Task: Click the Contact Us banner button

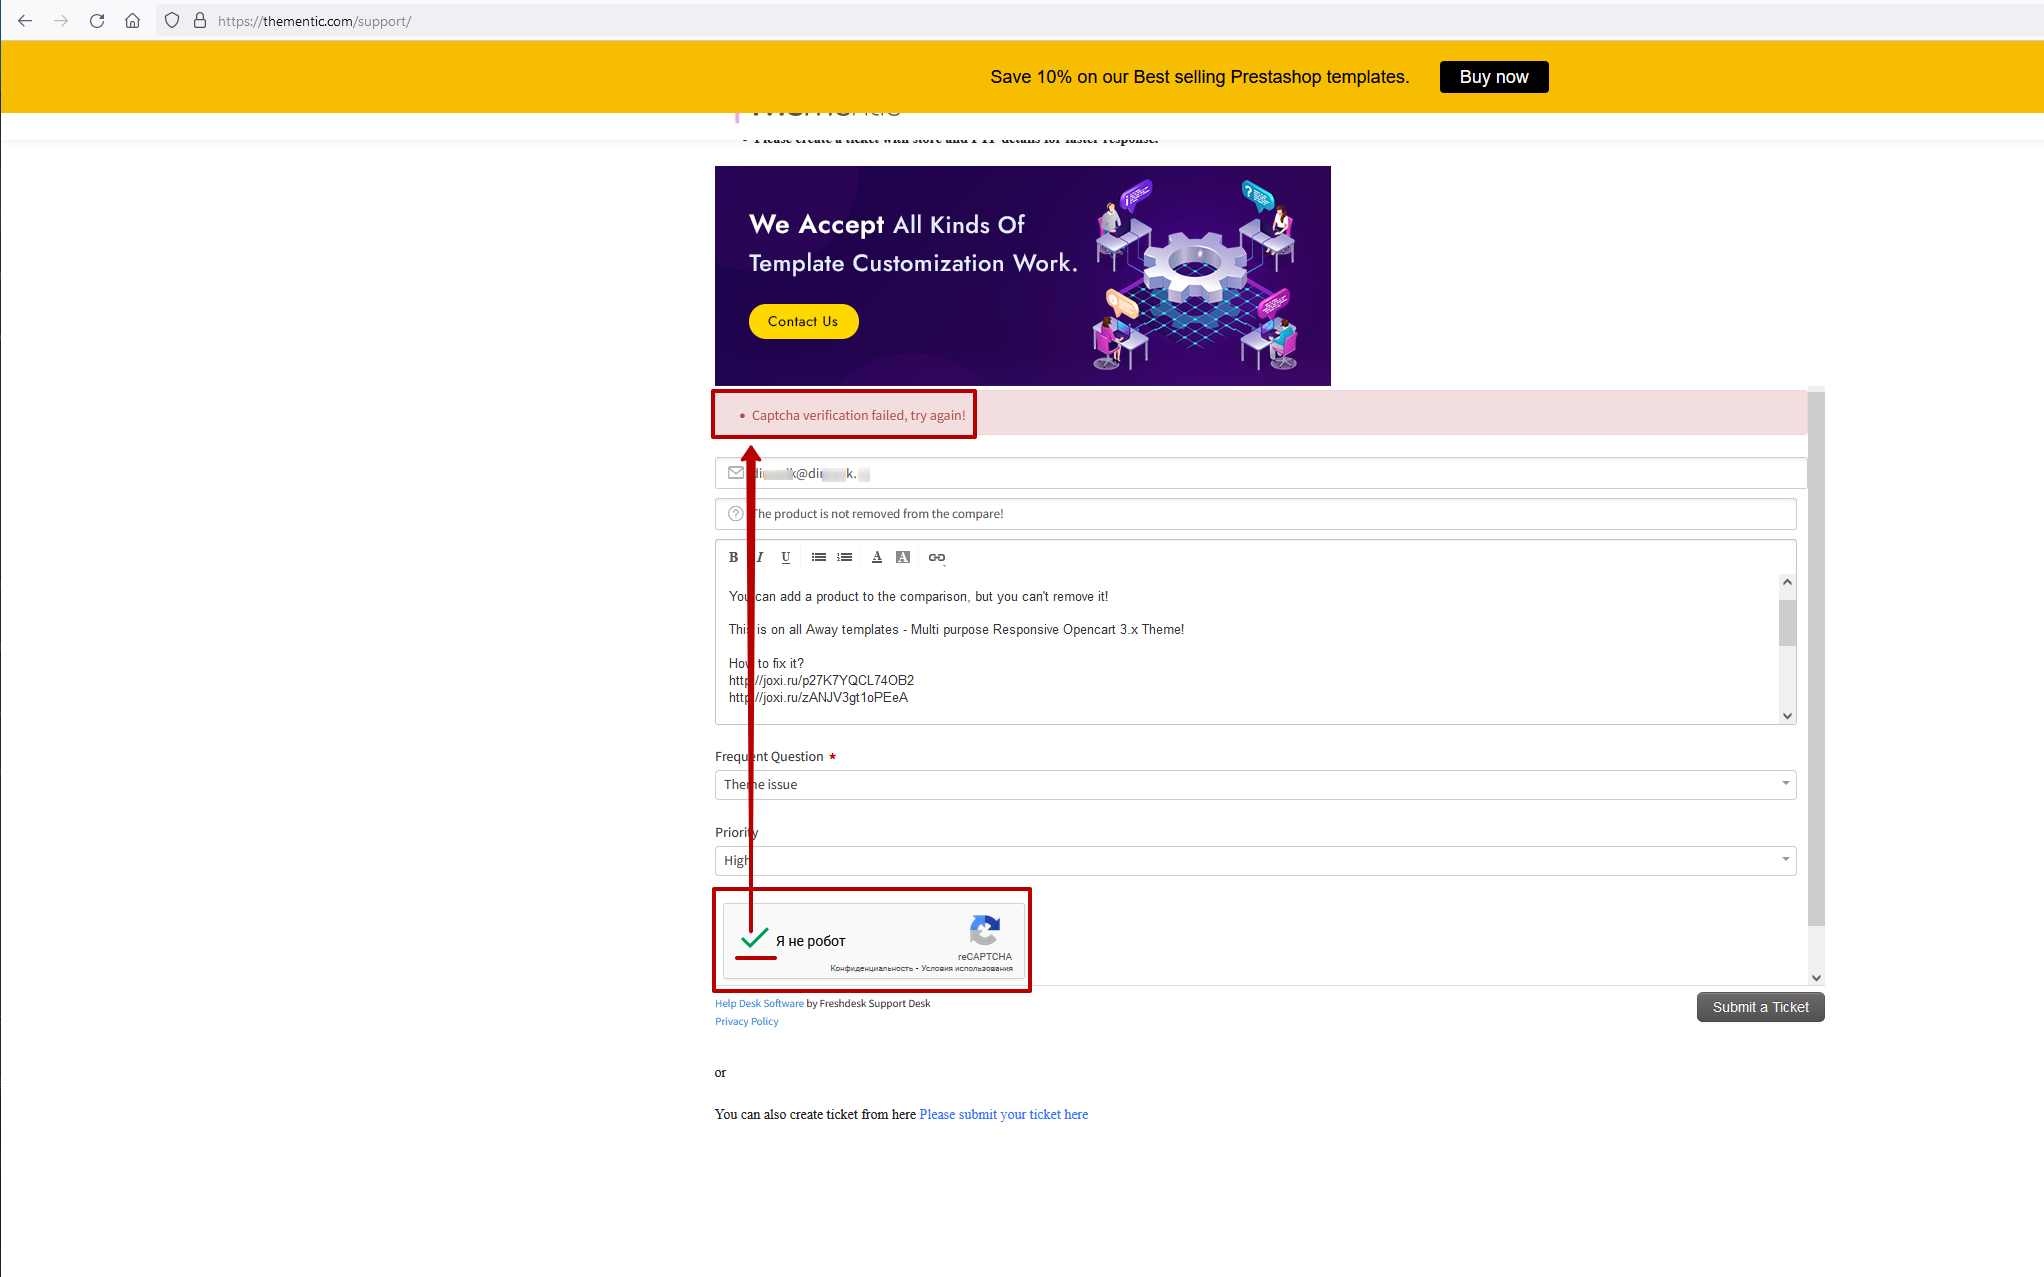Action: coord(803,321)
